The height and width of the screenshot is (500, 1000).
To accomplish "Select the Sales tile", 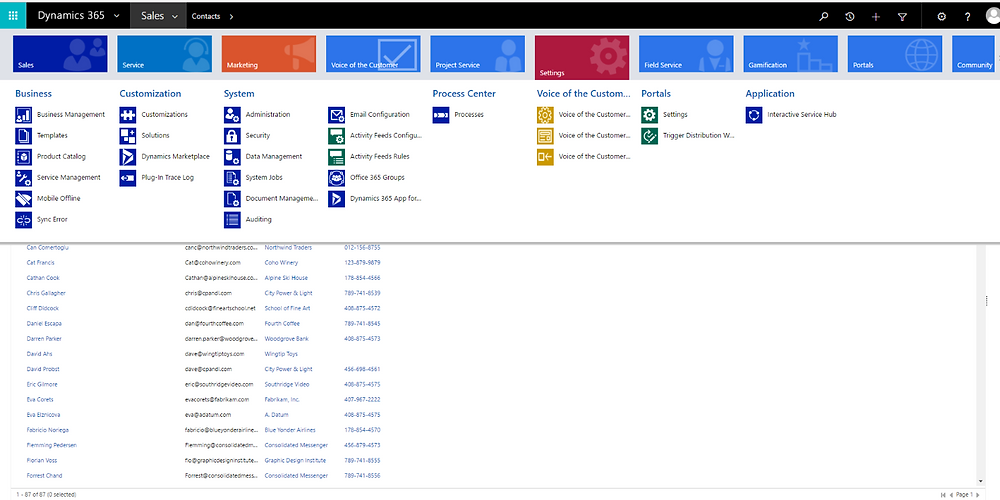I will tap(60, 54).
